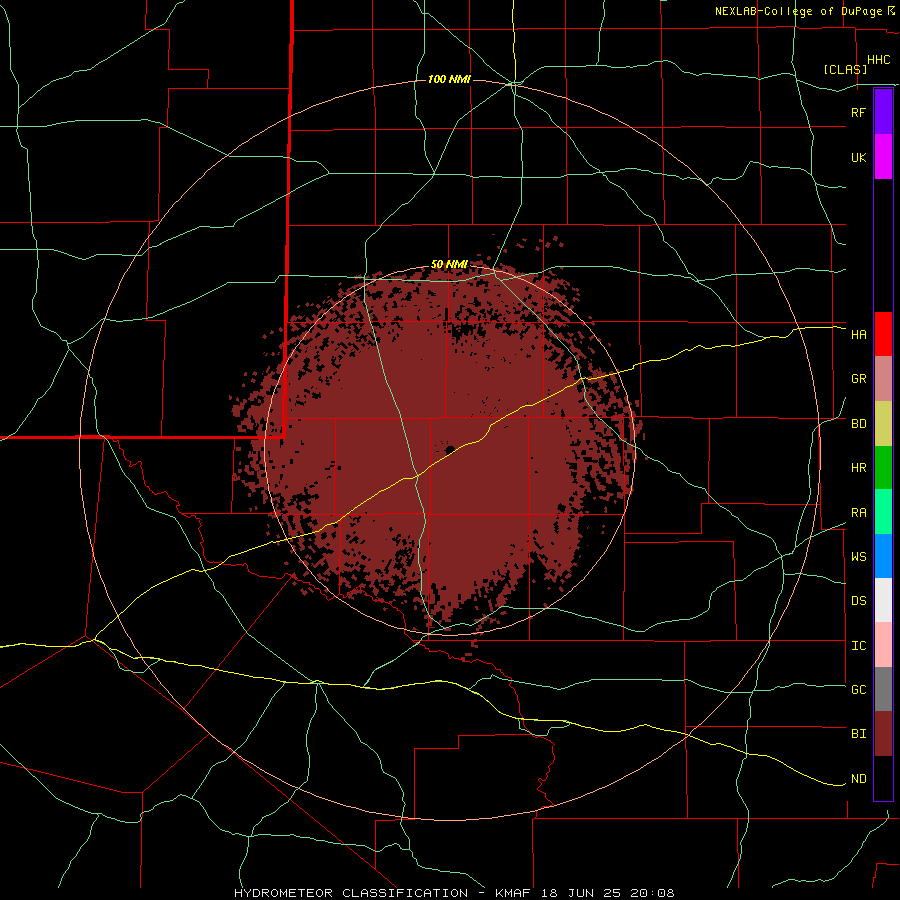Screen dimensions: 900x900
Task: Click the HR legend label
Action: pos(858,468)
